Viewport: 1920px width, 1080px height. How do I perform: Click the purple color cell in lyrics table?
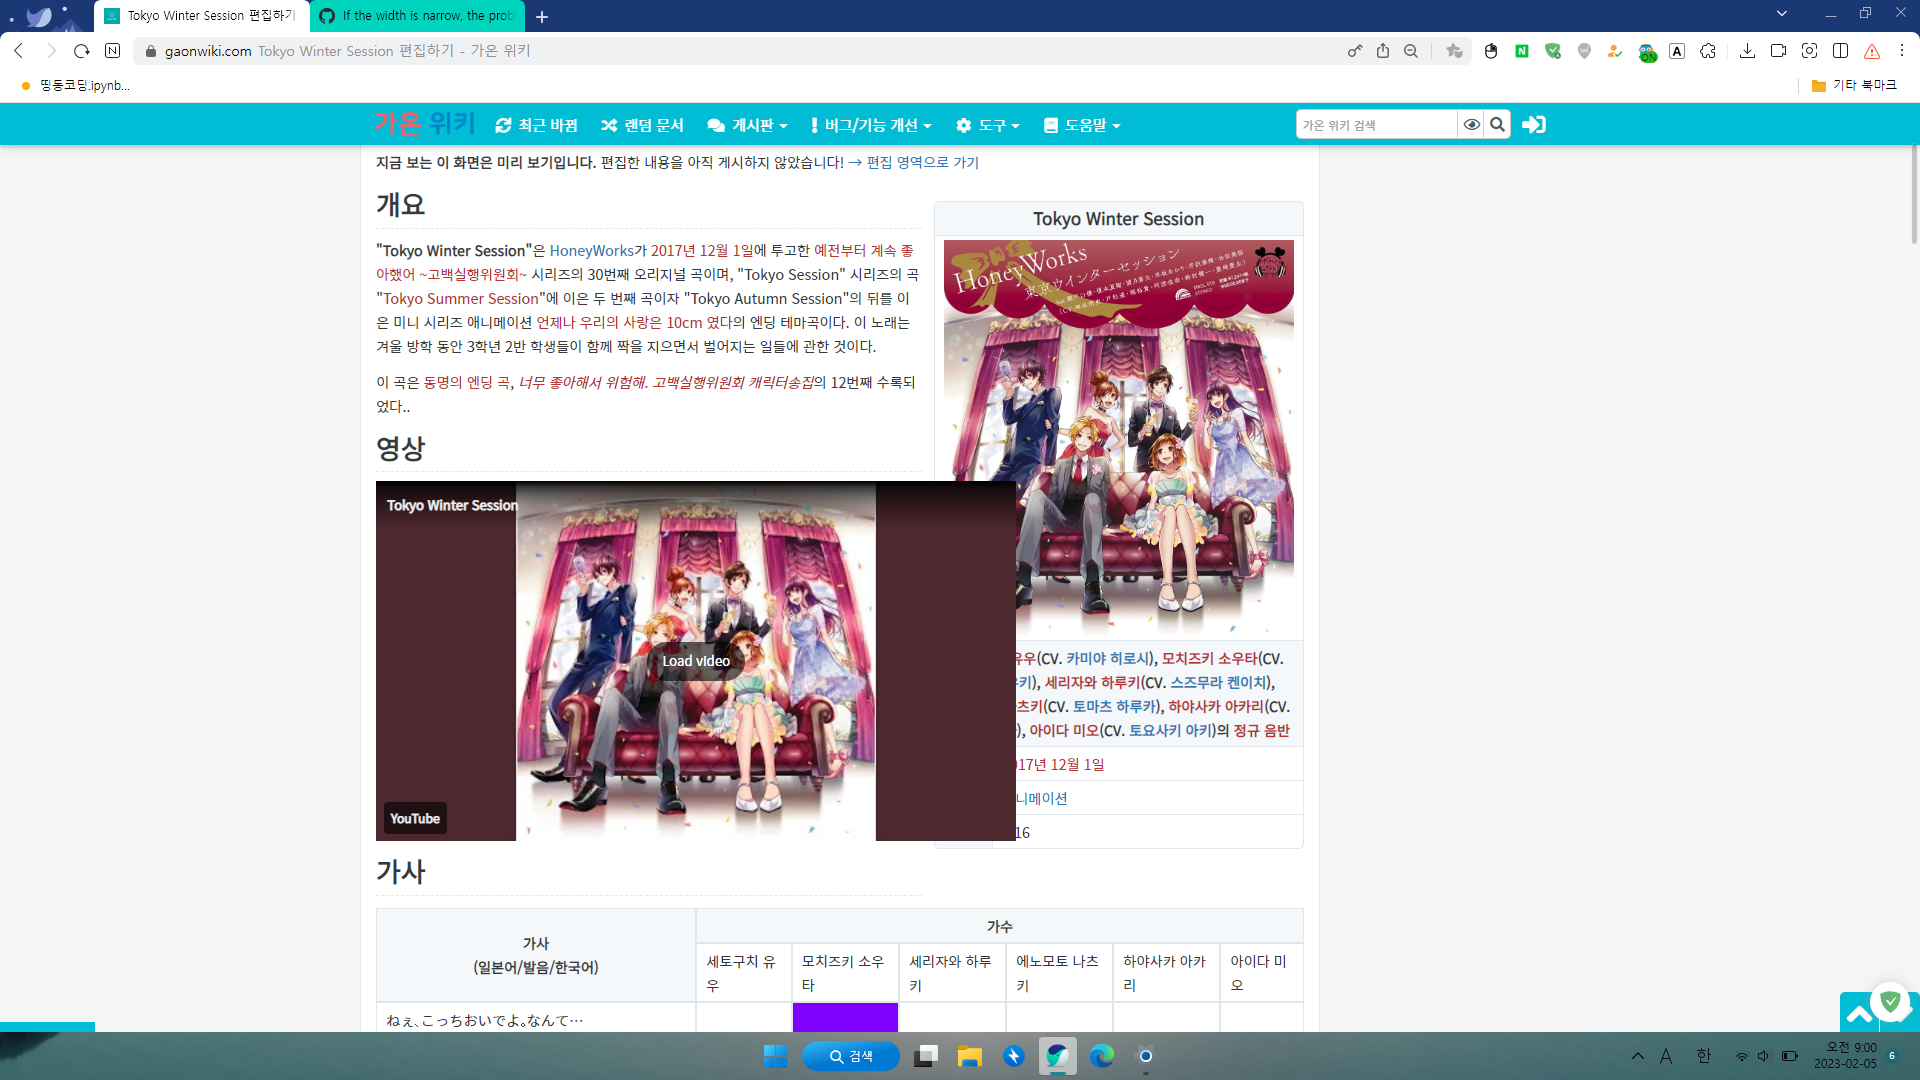[x=845, y=1017]
